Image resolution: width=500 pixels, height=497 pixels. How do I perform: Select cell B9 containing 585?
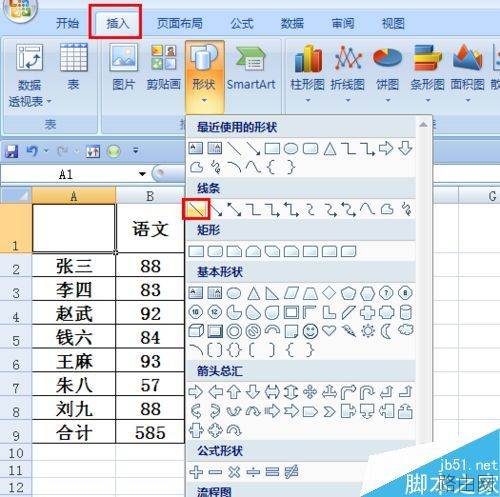(150, 432)
